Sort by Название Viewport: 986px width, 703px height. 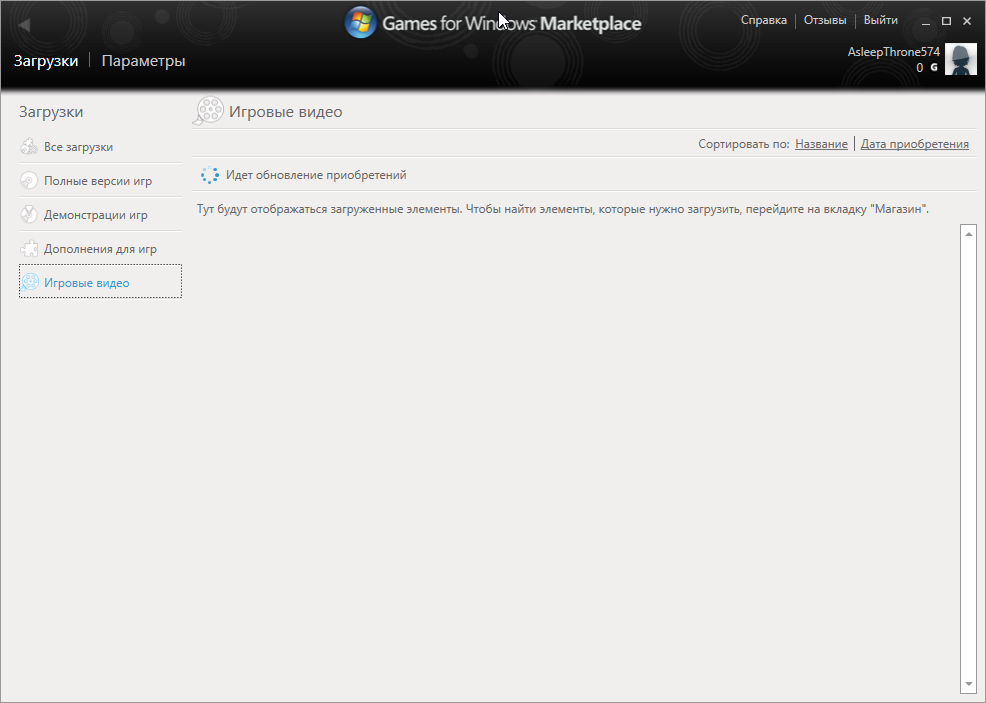[821, 144]
